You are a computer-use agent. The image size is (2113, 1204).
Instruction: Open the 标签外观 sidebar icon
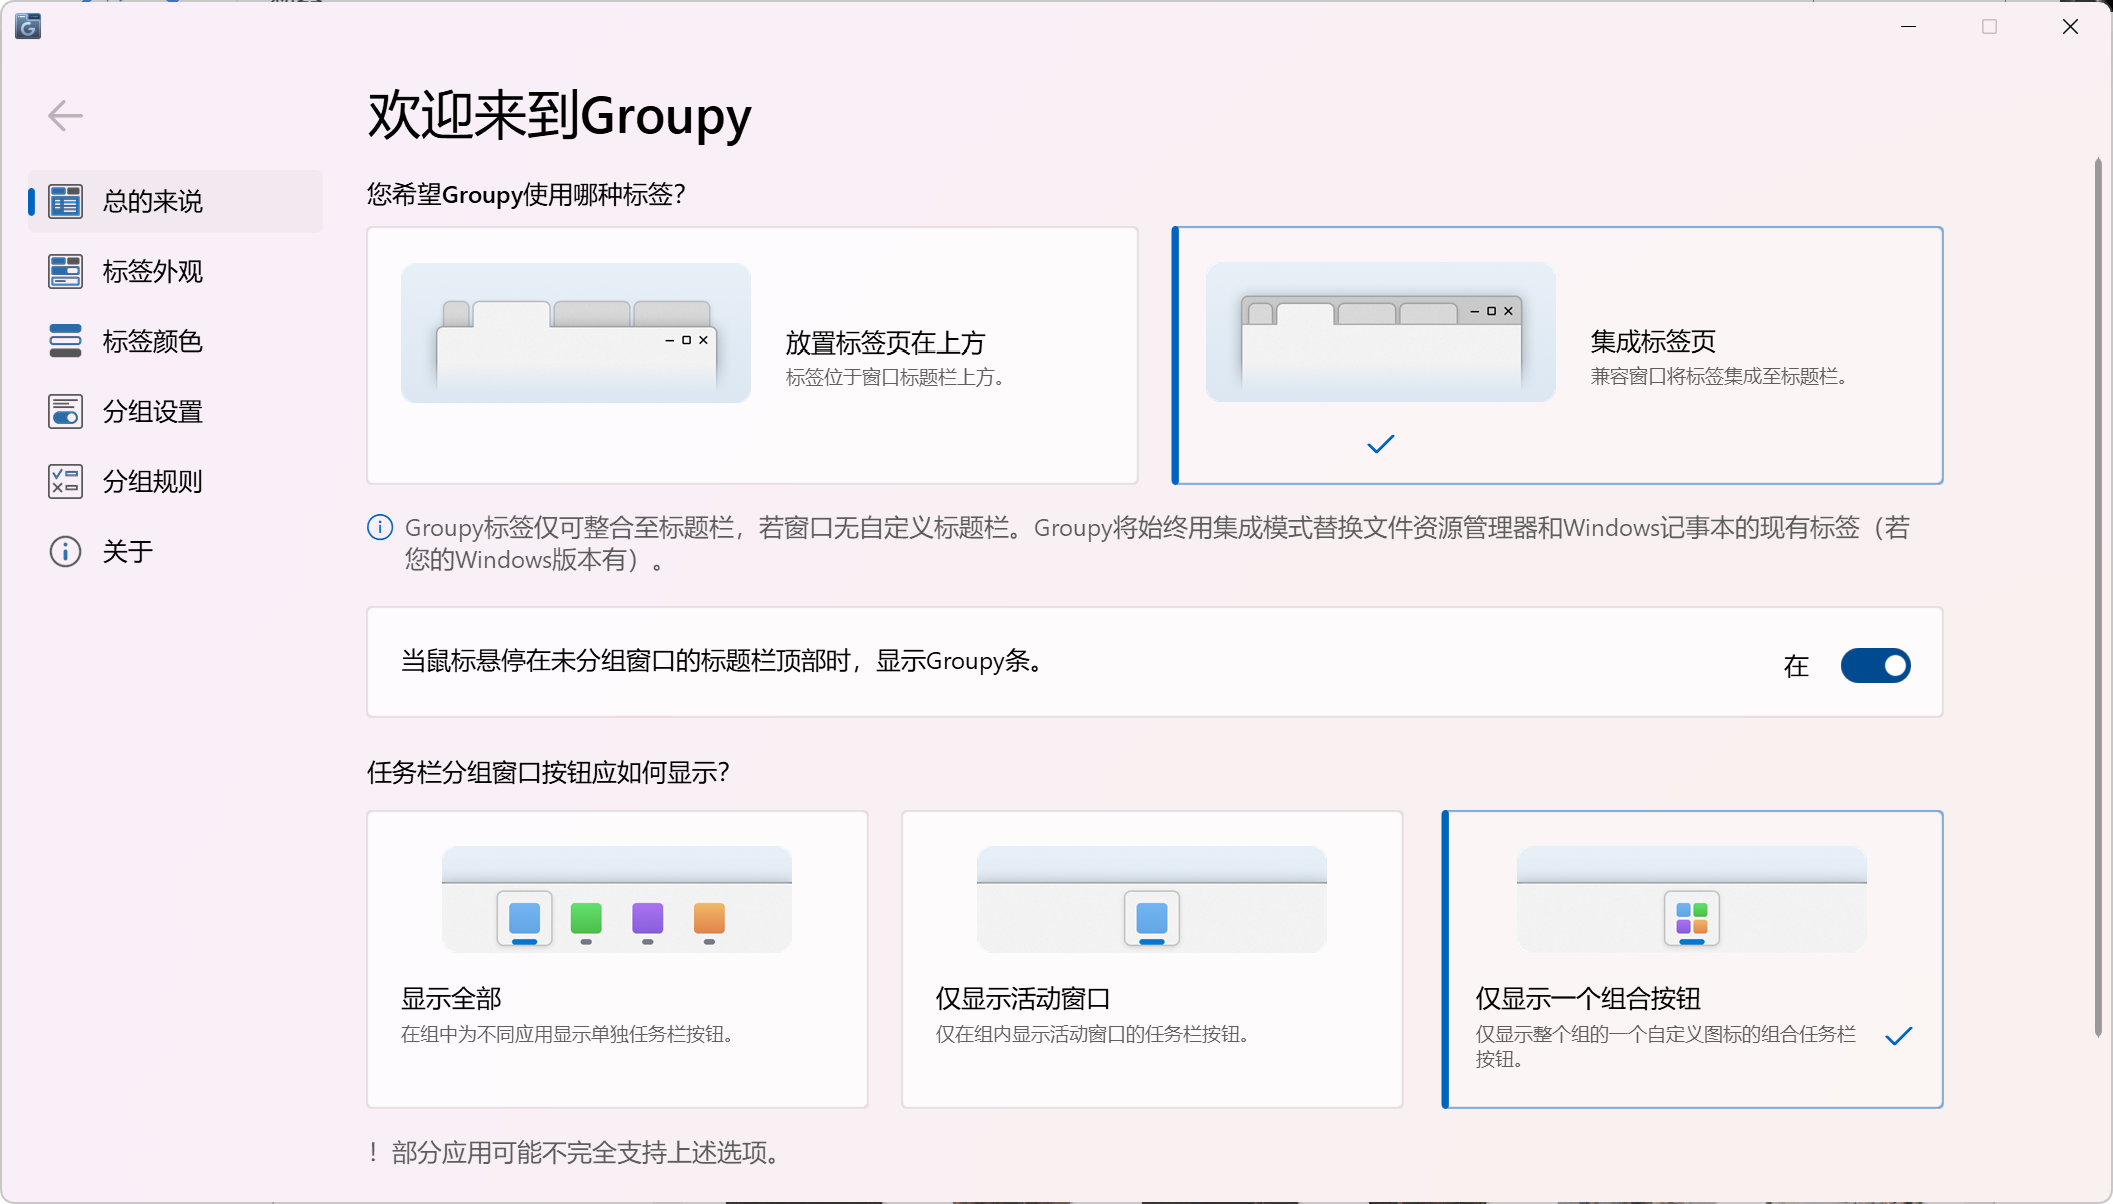click(x=65, y=271)
